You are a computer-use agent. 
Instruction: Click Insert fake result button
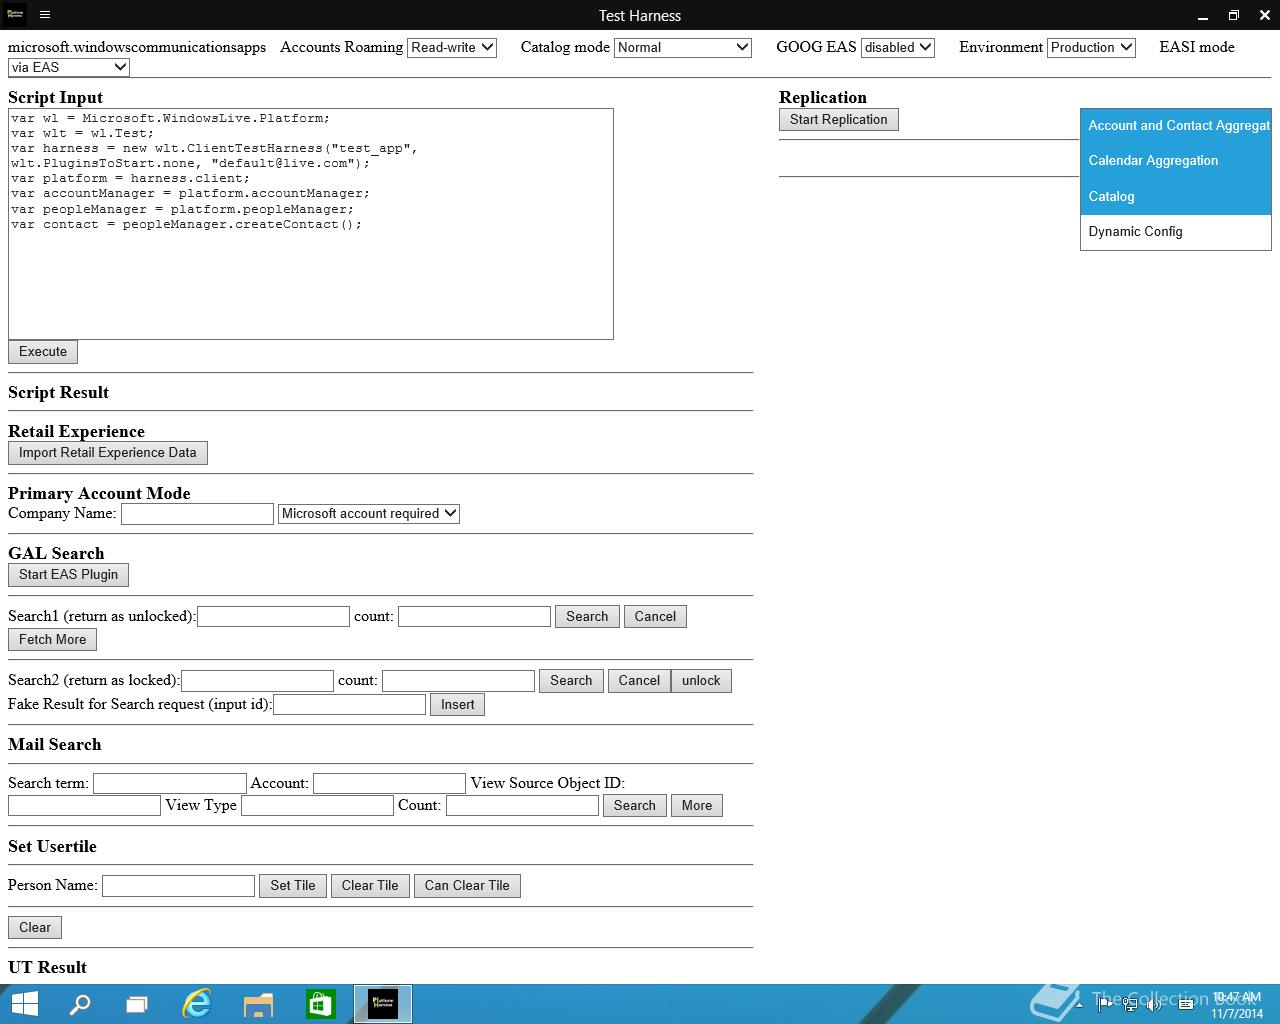[458, 705]
